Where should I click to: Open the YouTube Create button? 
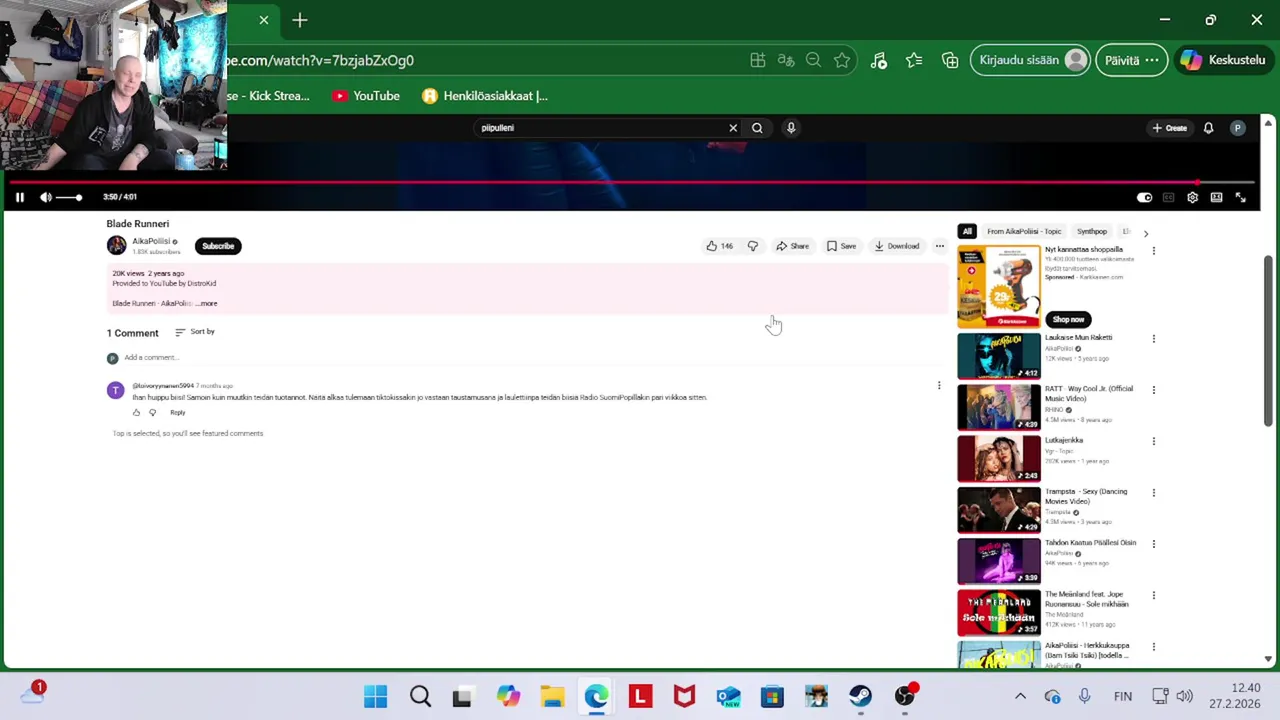pyautogui.click(x=1169, y=128)
